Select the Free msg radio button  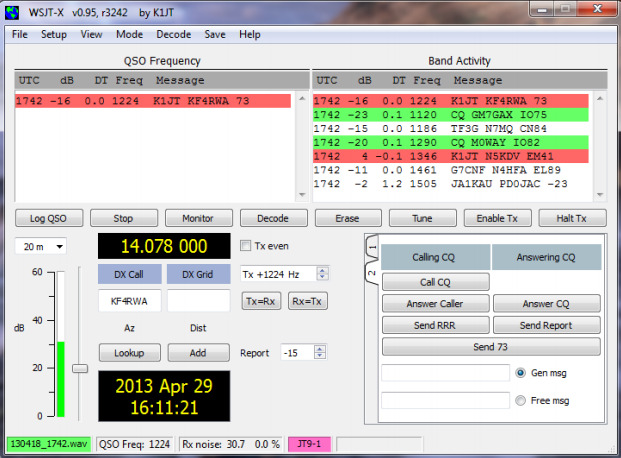point(520,401)
